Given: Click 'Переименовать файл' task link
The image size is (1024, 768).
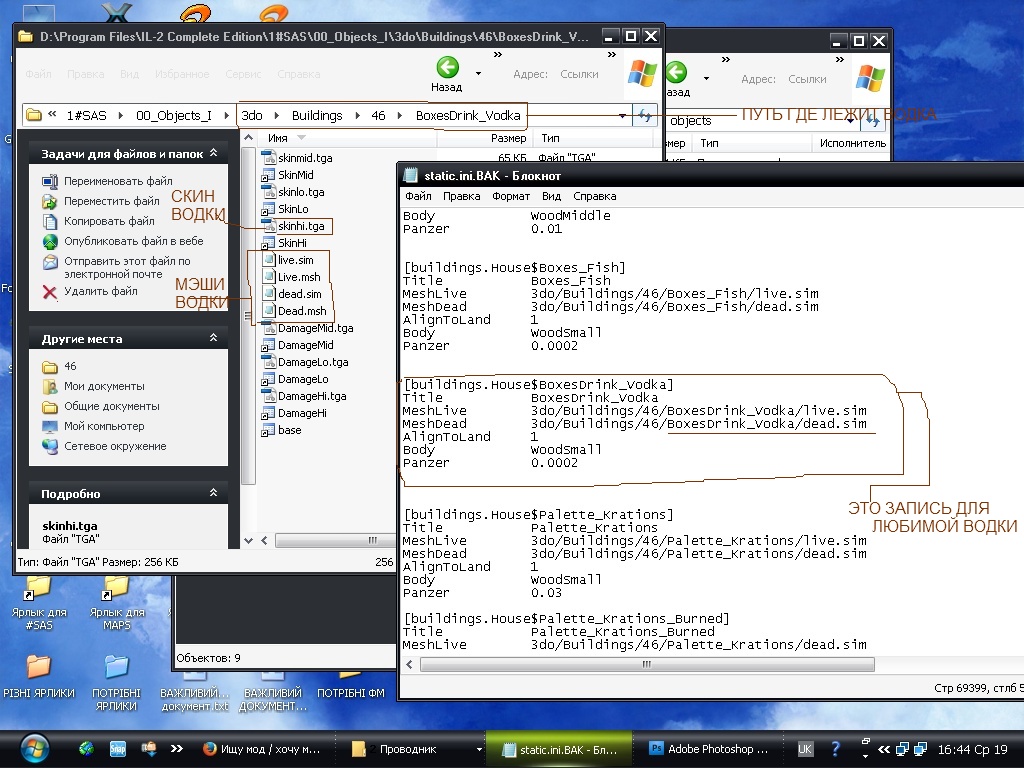Looking at the screenshot, I should (118, 181).
